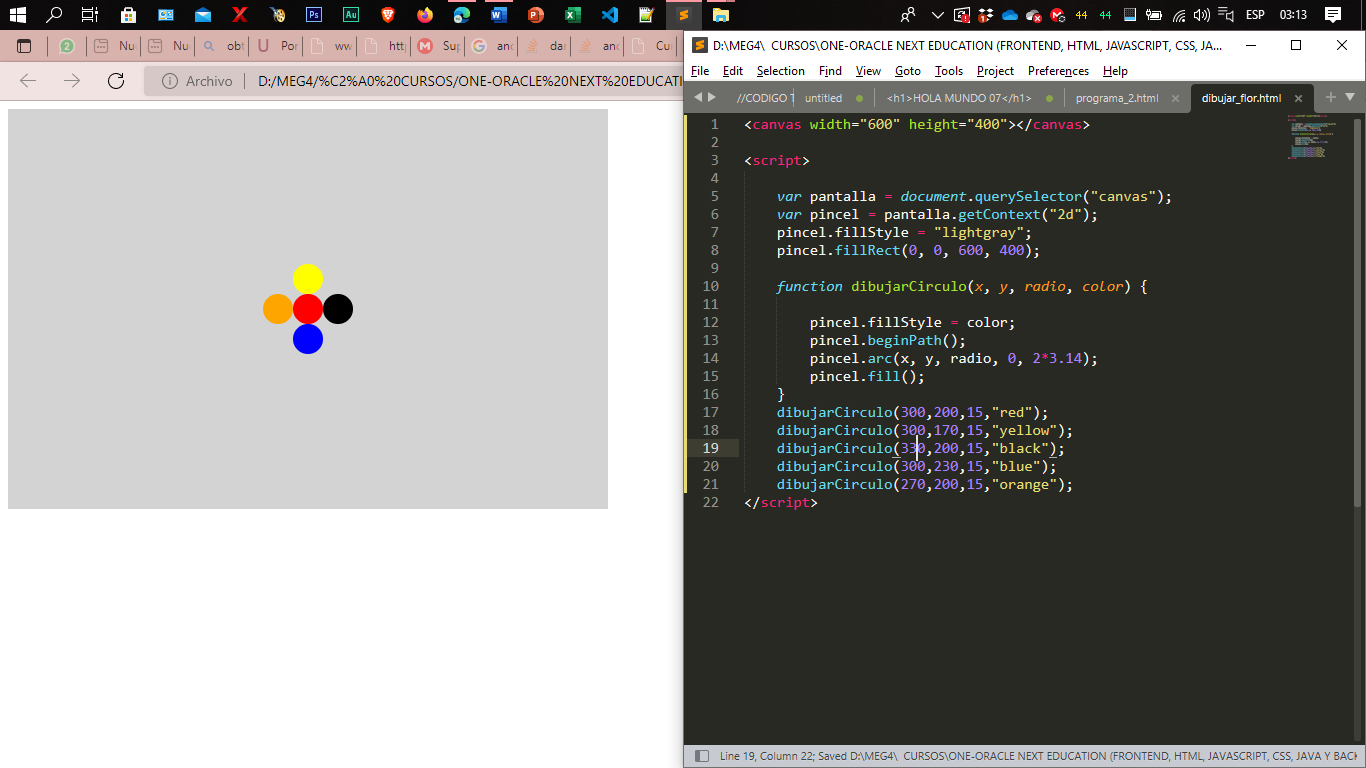
Task: Open Notepad++ from the taskbar
Action: point(646,15)
